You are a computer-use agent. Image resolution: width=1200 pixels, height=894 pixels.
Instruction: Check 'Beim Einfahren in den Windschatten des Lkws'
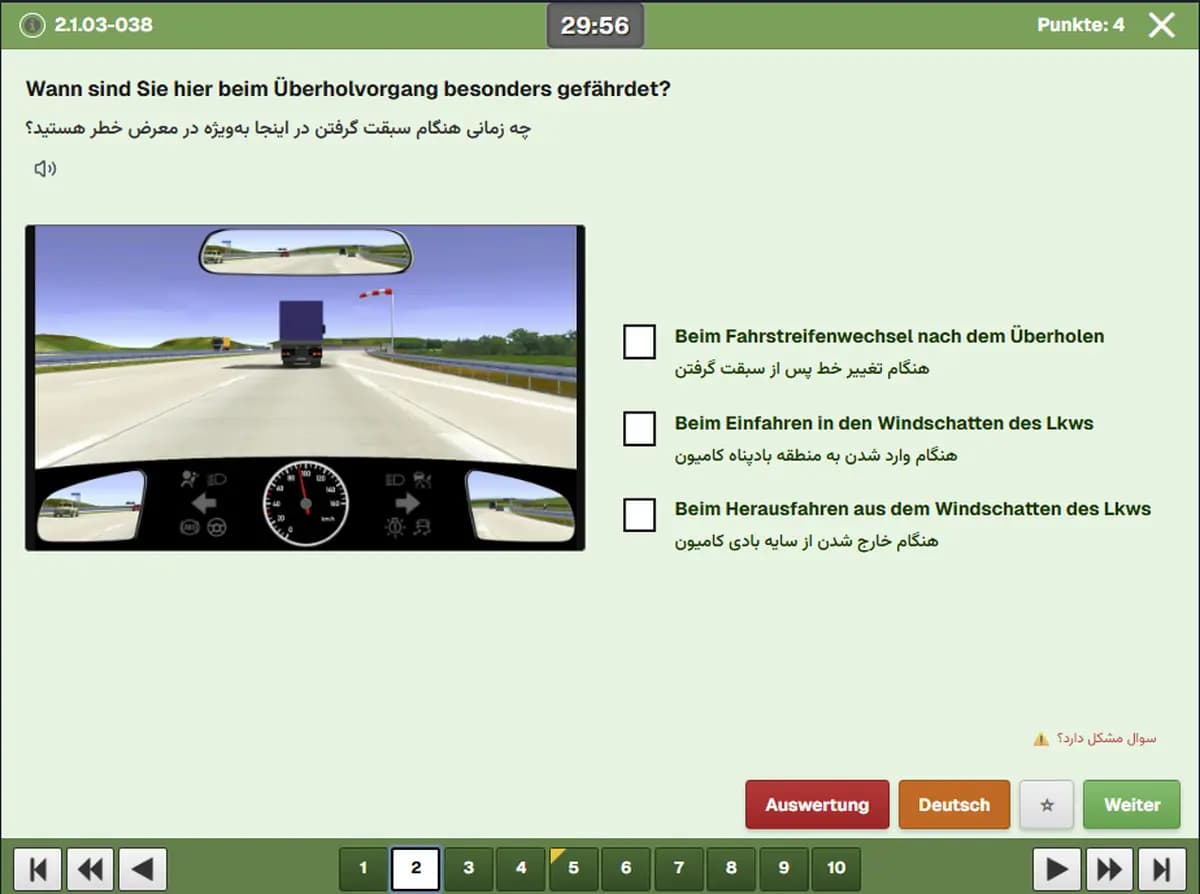click(x=639, y=429)
